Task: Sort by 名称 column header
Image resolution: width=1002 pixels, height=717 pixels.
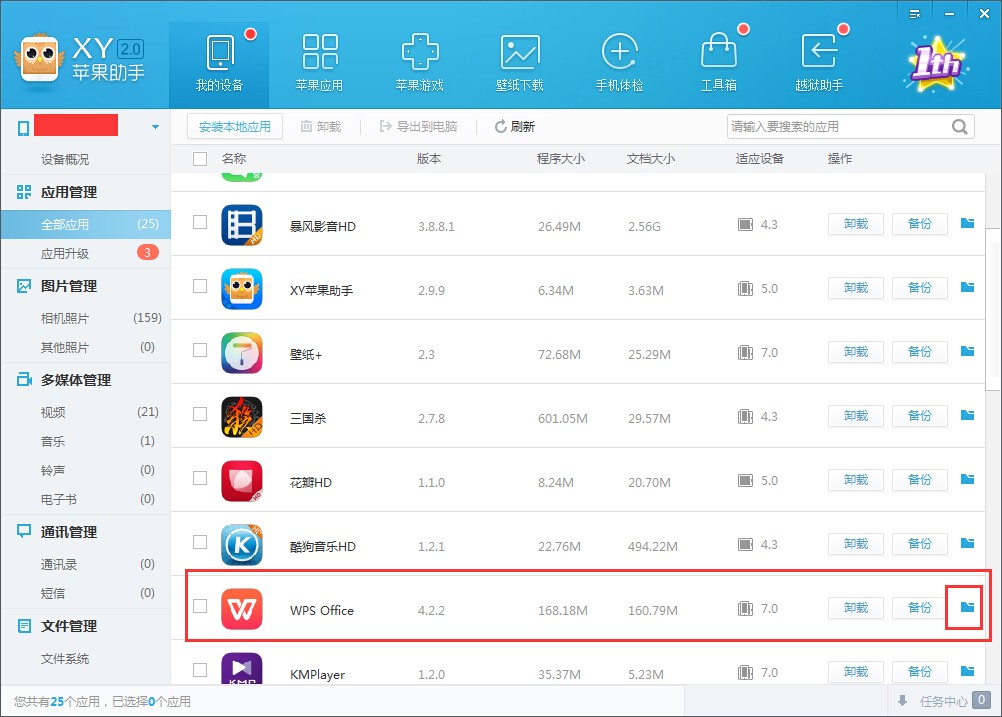Action: click(234, 158)
